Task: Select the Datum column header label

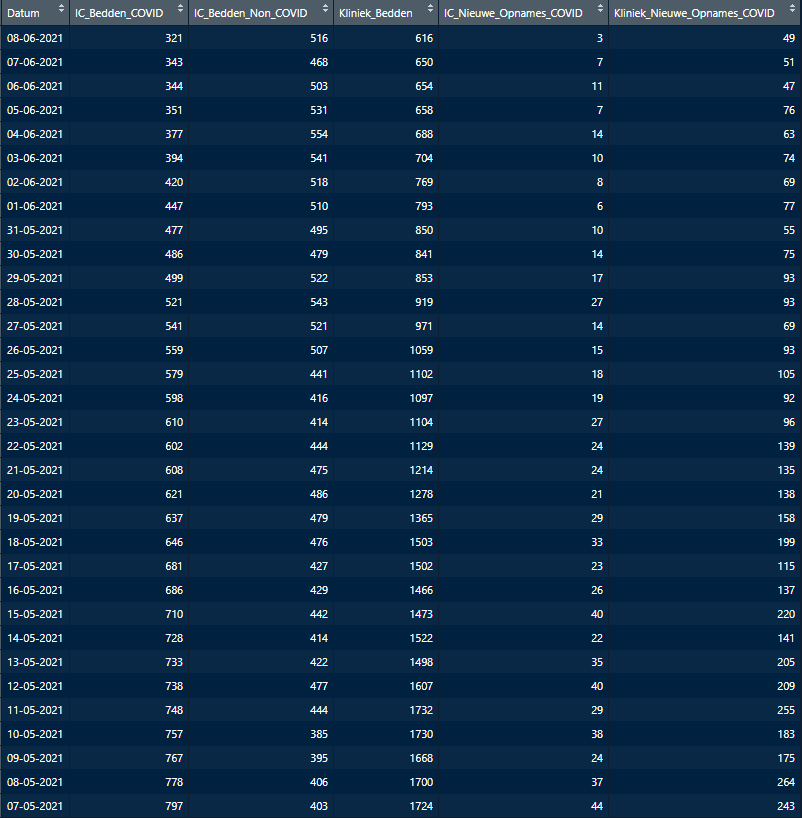Action: [x=23, y=13]
